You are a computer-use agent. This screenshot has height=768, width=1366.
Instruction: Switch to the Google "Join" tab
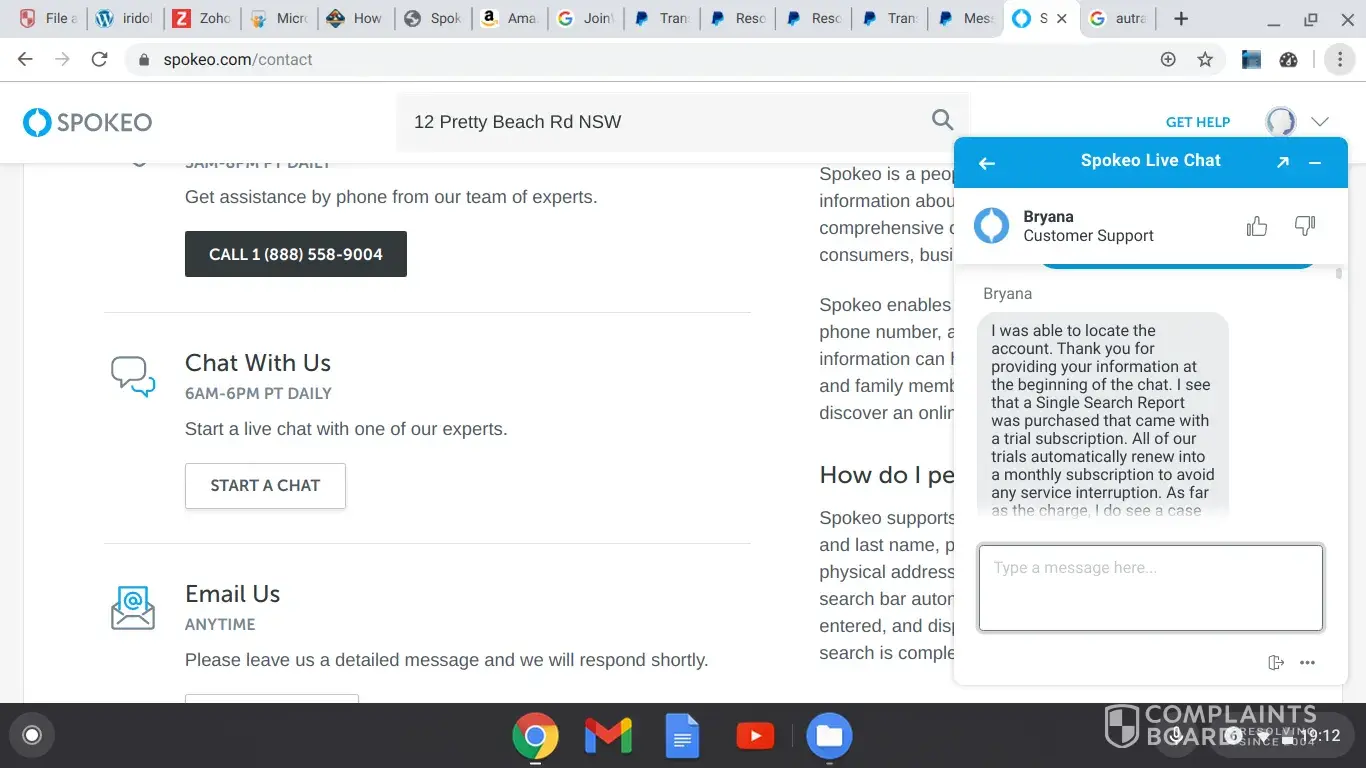coord(585,19)
